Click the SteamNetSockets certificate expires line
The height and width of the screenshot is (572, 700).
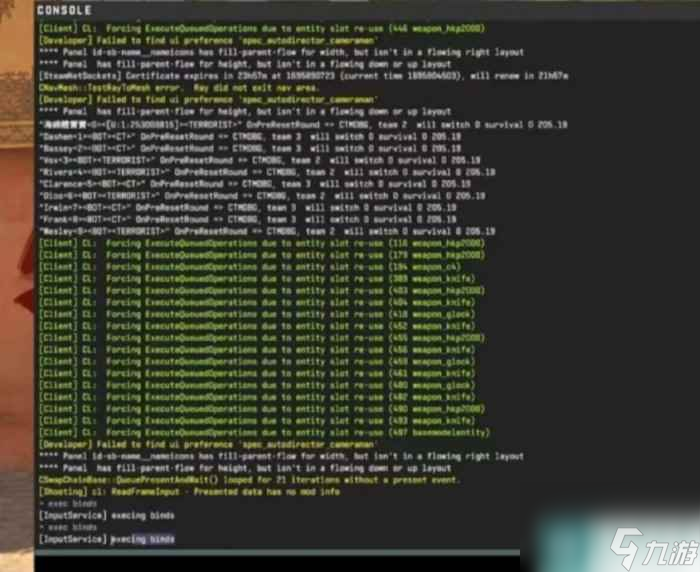(x=304, y=76)
